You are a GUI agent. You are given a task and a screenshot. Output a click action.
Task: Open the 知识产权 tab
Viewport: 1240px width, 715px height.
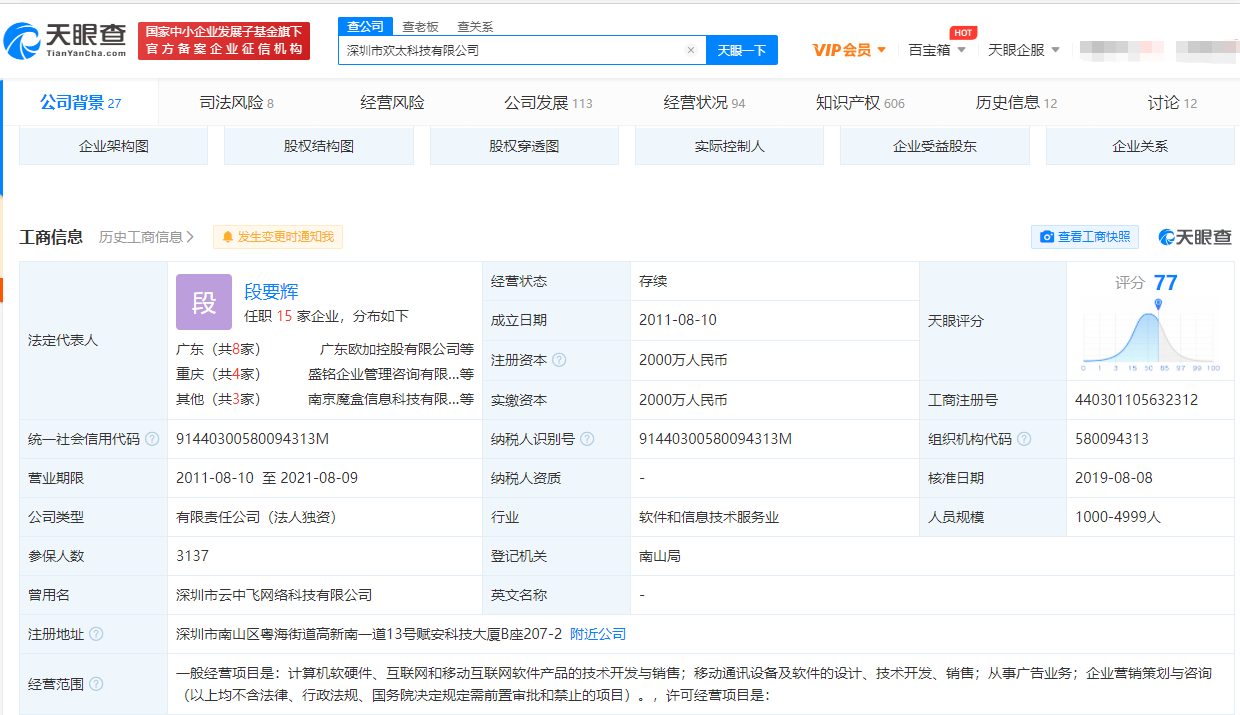coord(859,103)
